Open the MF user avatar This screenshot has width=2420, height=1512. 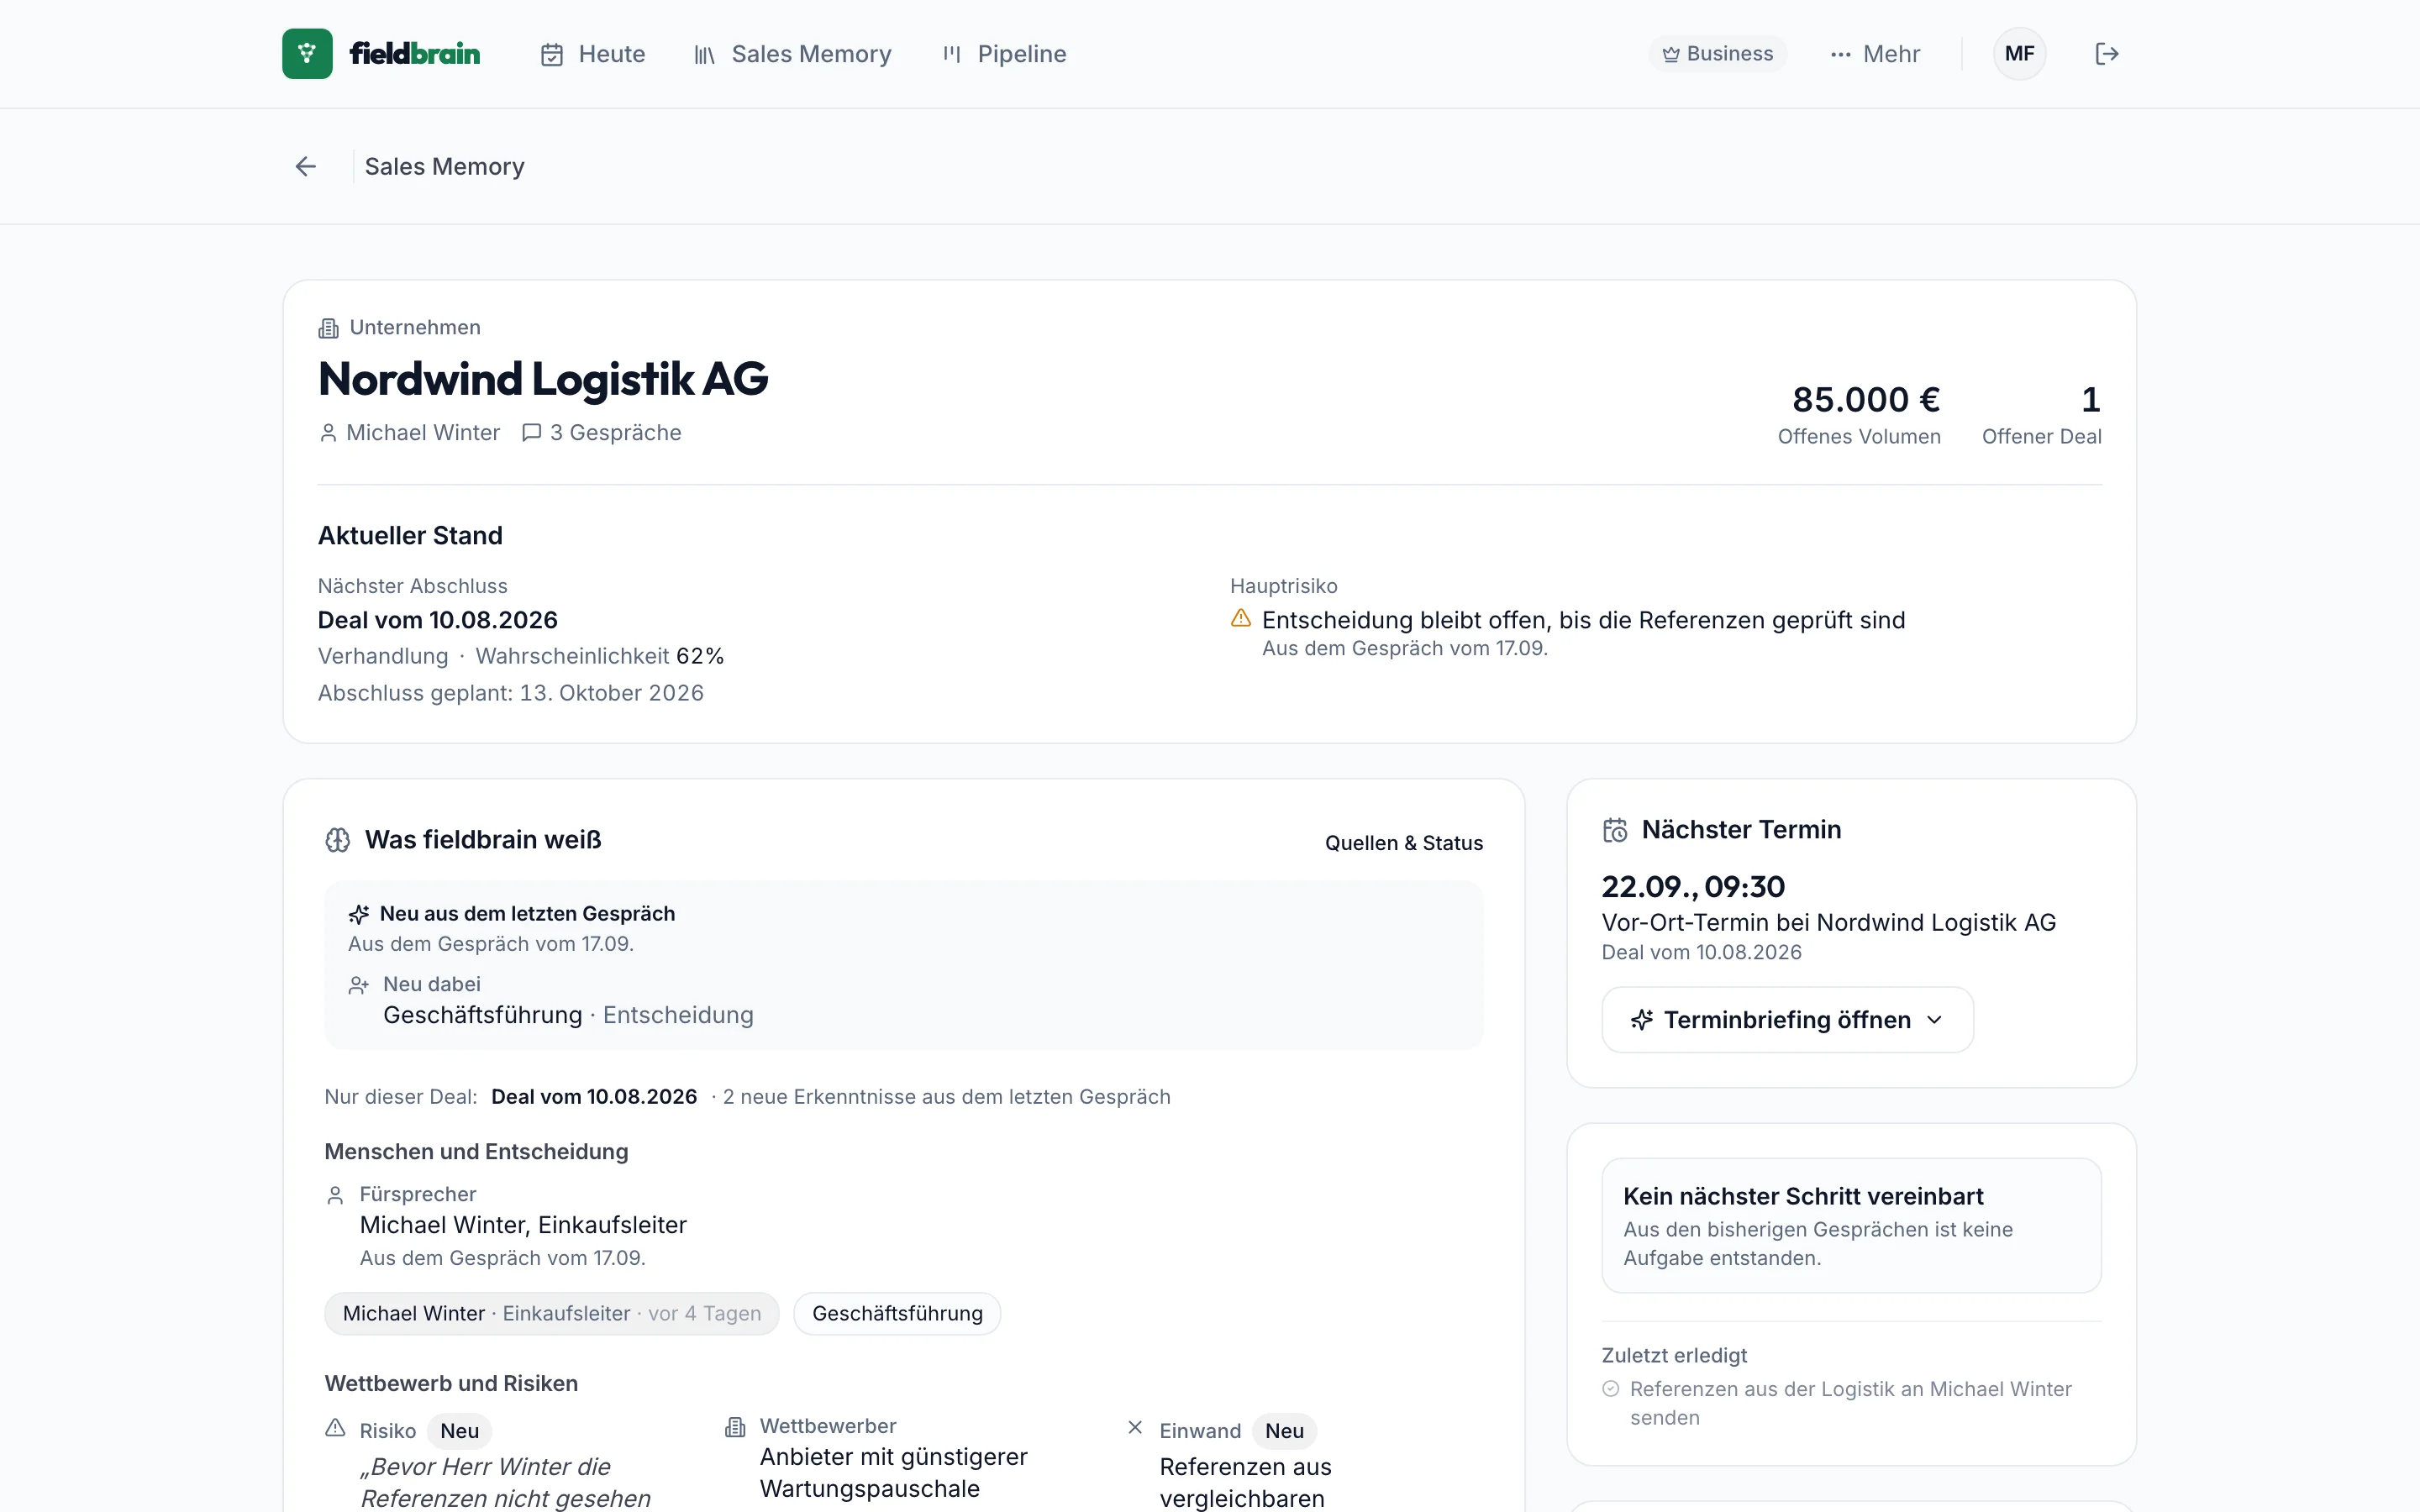[2019, 54]
